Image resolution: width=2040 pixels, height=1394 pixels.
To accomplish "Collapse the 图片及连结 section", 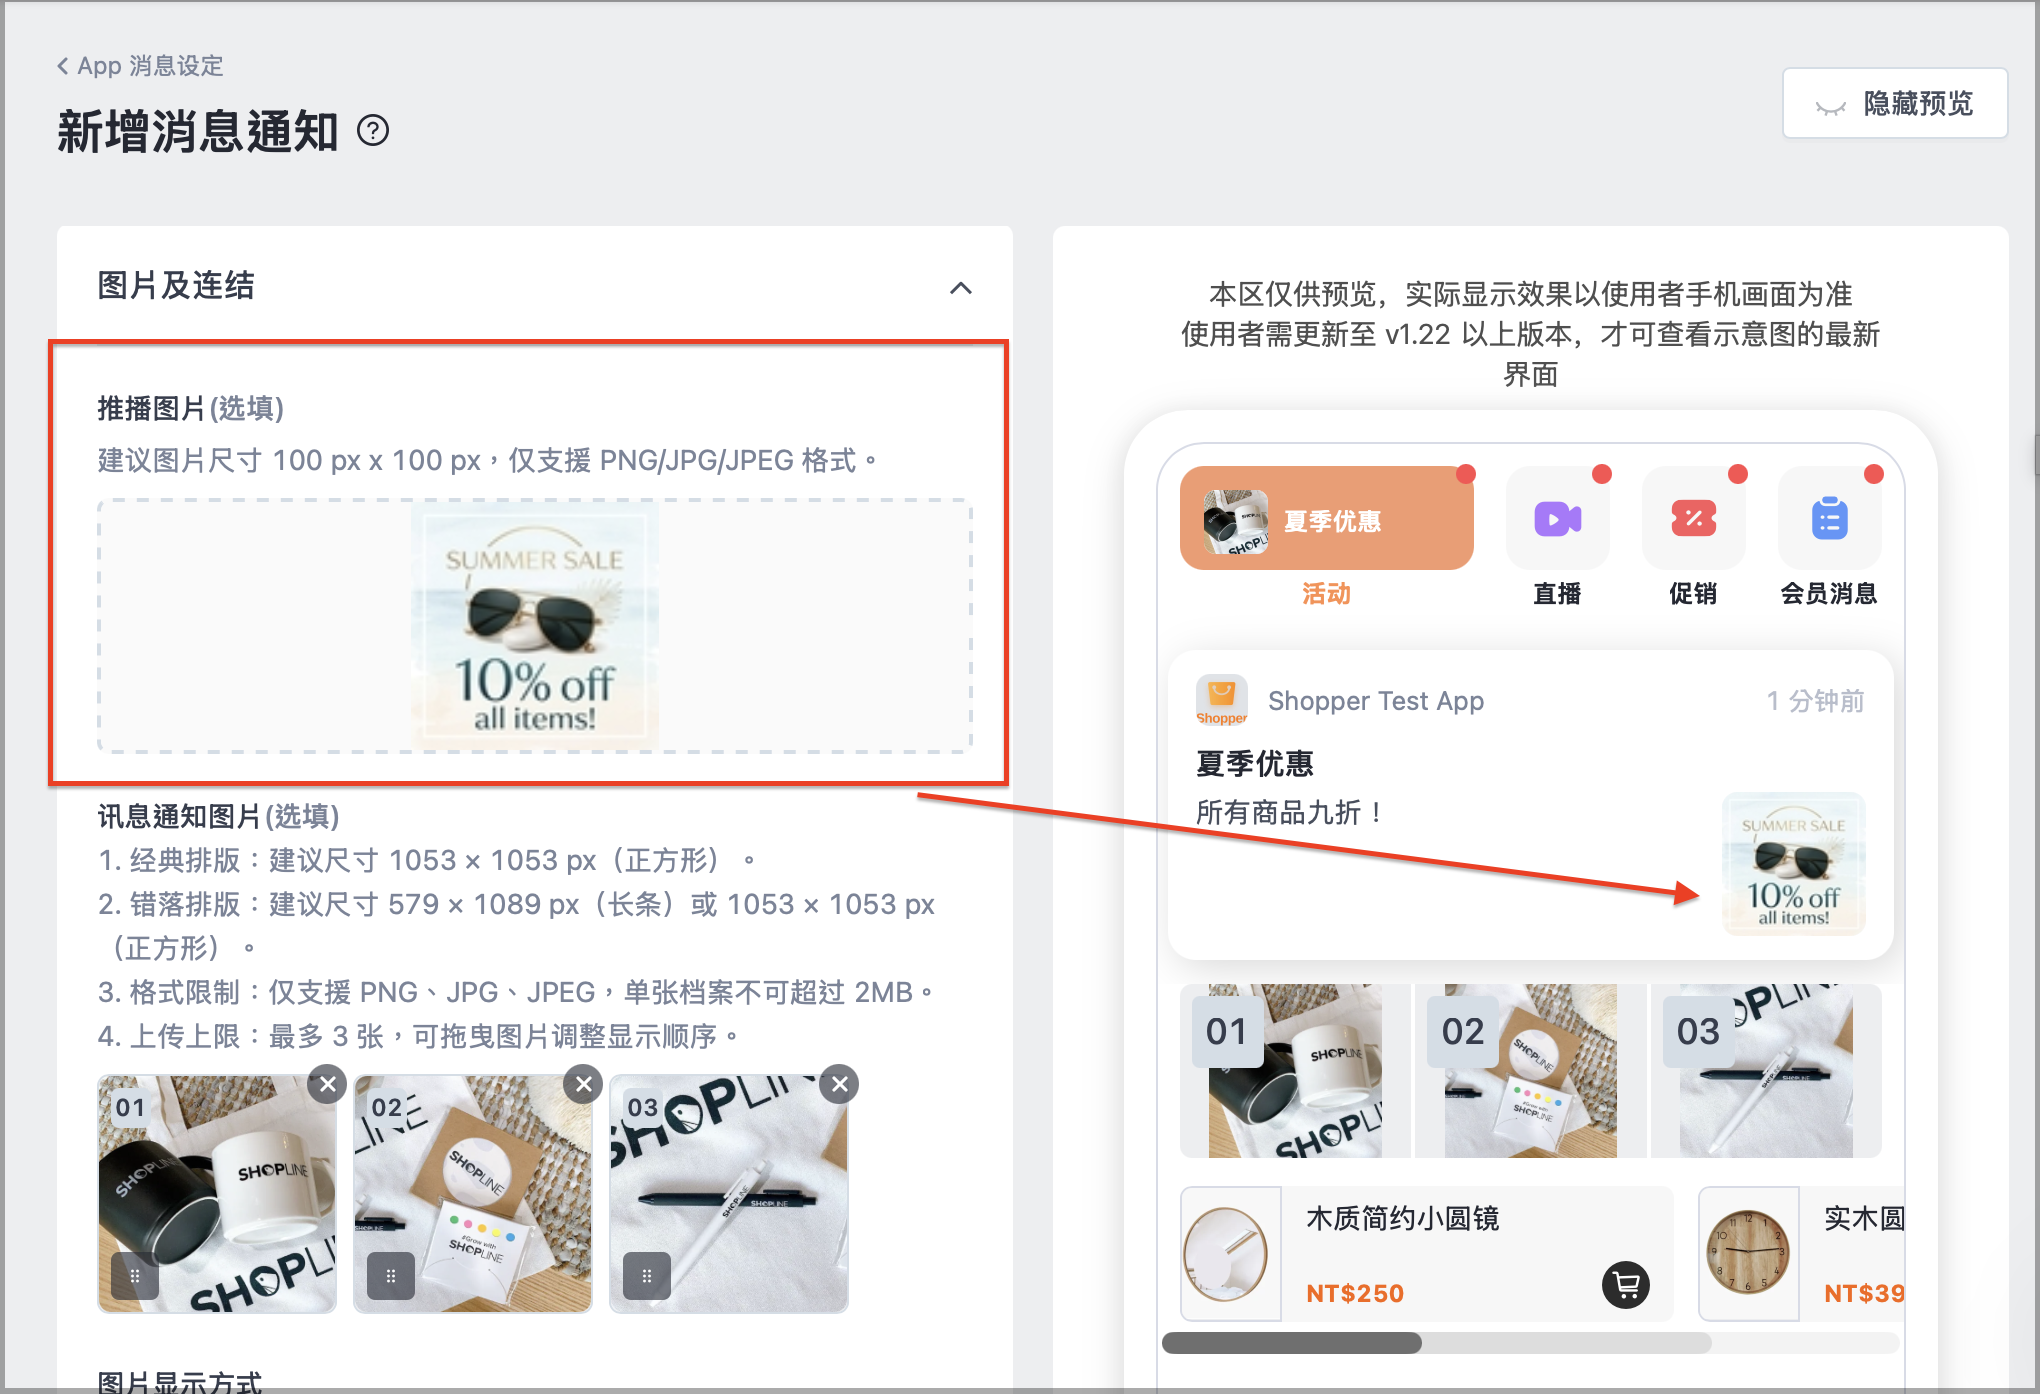I will [960, 288].
